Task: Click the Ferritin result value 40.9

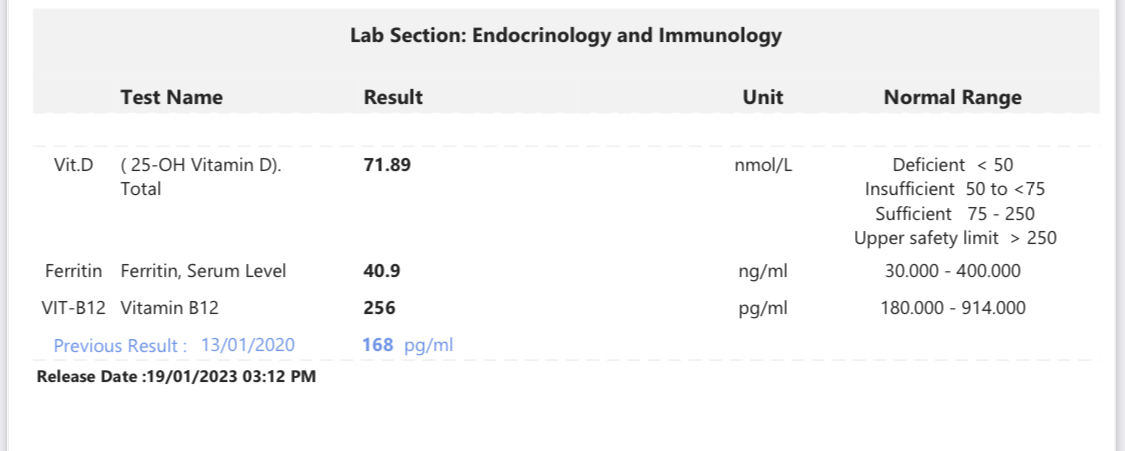Action: (382, 271)
